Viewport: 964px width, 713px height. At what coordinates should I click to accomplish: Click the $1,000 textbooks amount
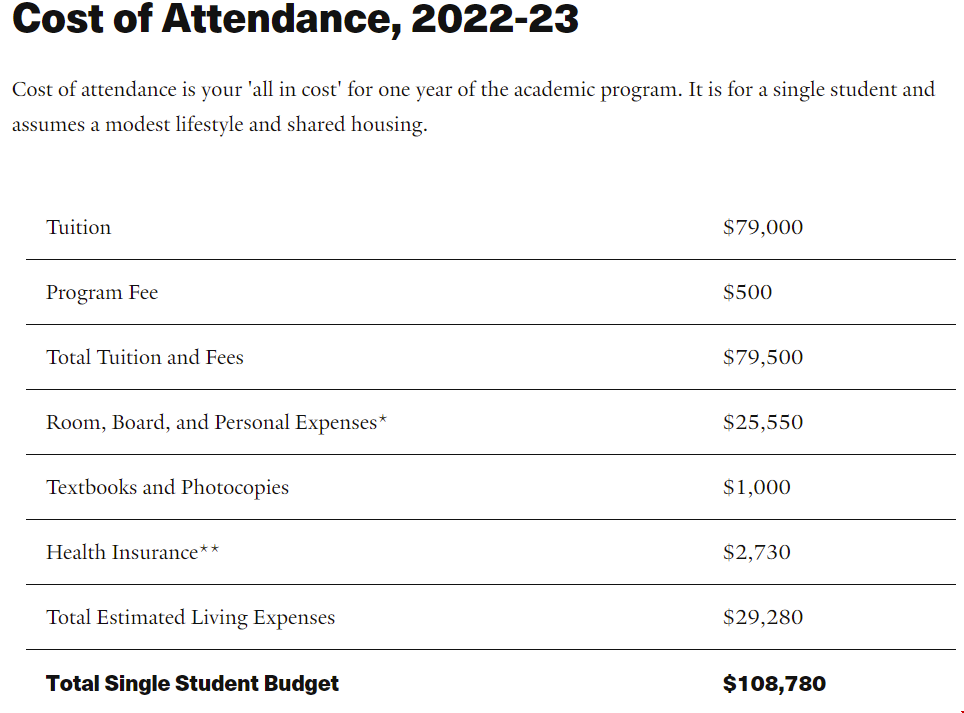coord(757,487)
